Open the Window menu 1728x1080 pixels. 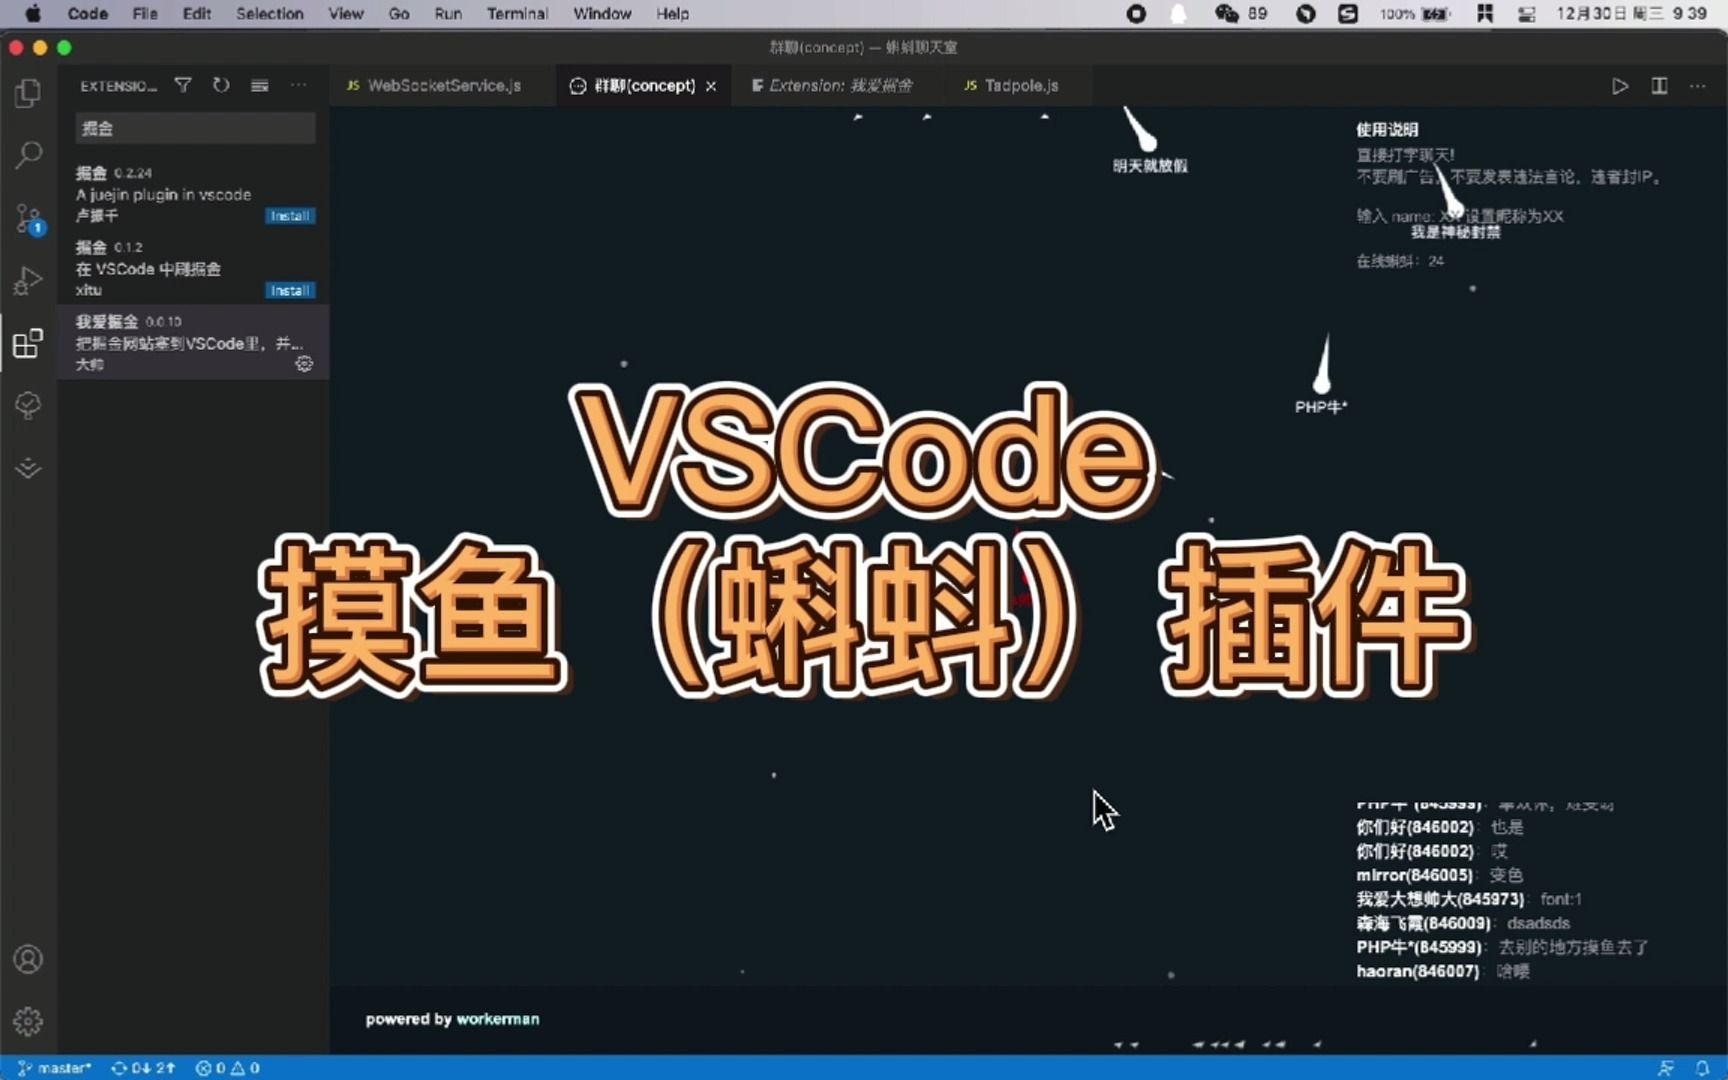click(602, 14)
